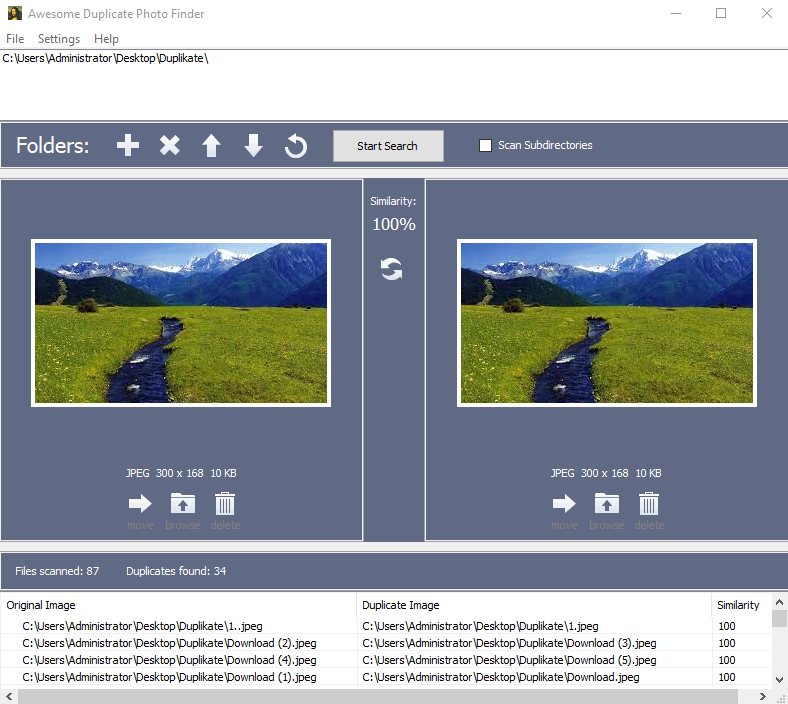Screen dimensions: 788x704
Task: Click browse folder icon under the right image
Action: (607, 503)
